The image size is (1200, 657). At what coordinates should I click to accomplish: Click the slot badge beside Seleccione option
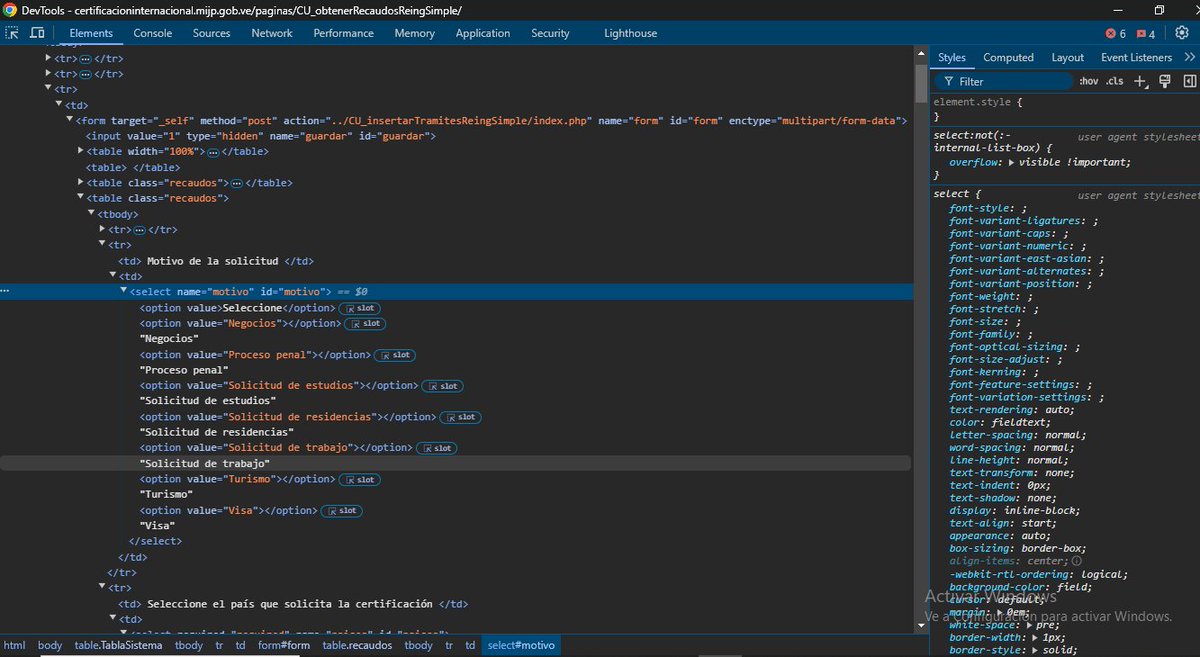[358, 308]
